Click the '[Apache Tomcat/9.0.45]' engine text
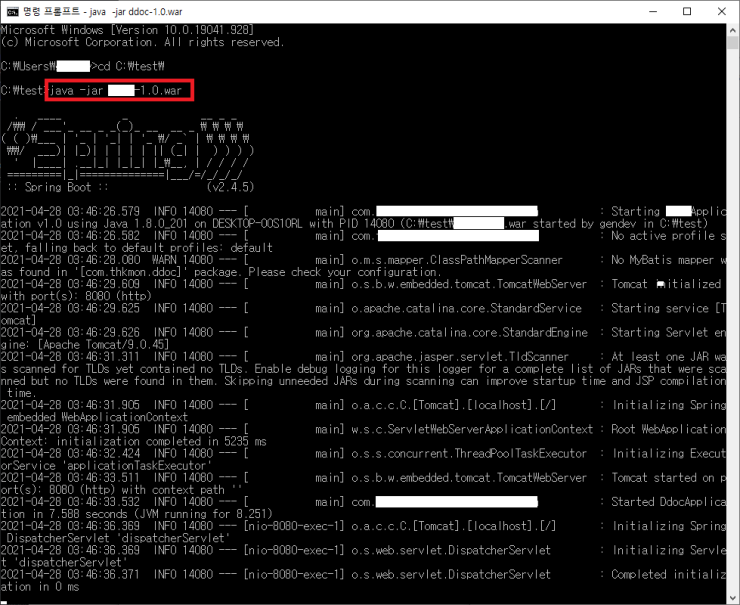Screen dimensions: 740x605 click(88, 344)
